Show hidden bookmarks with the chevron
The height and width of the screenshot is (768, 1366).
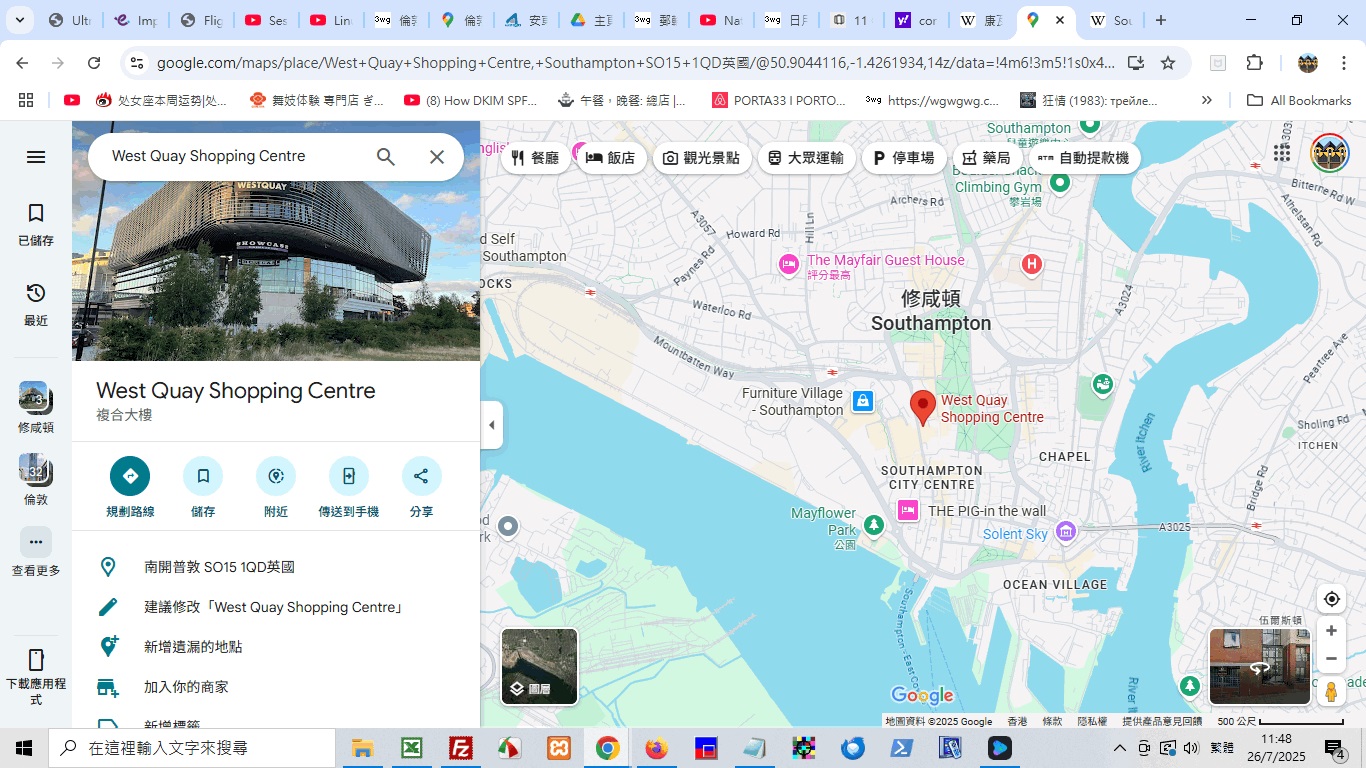coord(1207,100)
